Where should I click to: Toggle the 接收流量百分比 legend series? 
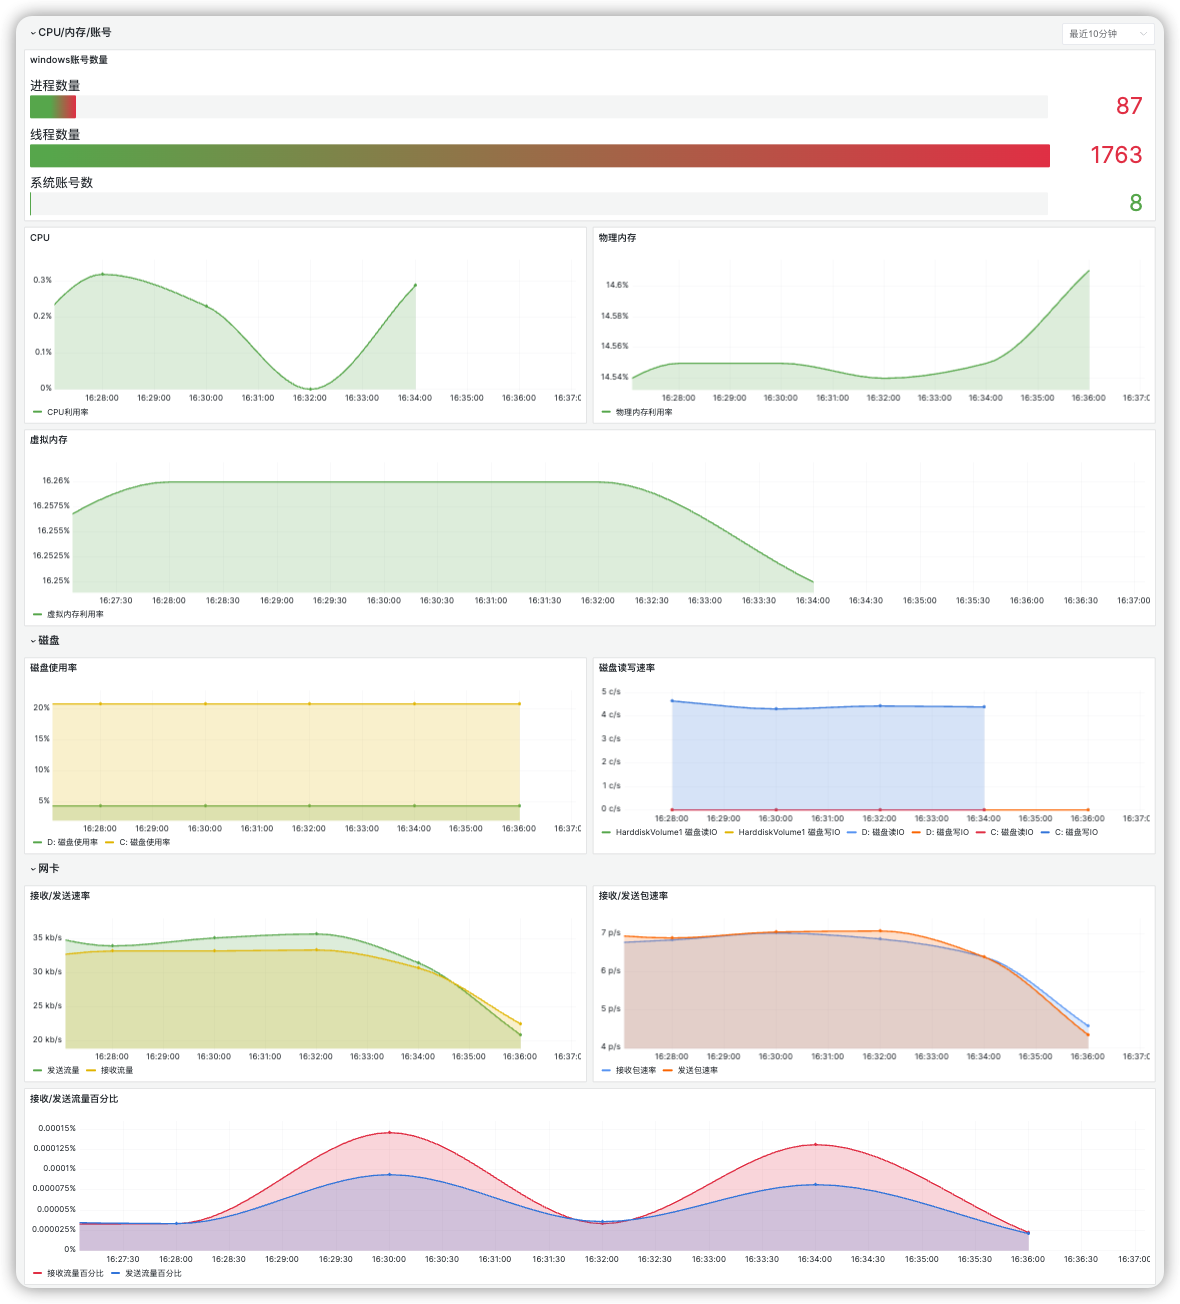68,1273
